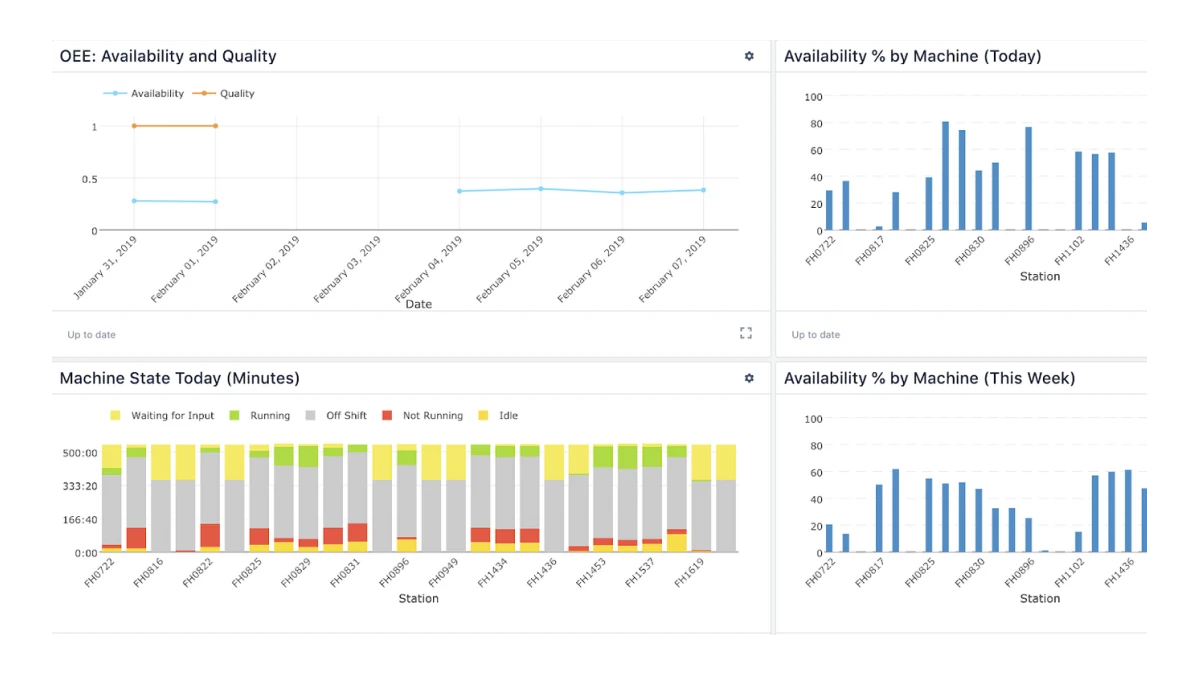Image resolution: width=1200 pixels, height=675 pixels.
Task: Expand the OEE chart to fullscreen
Action: pyautogui.click(x=745, y=333)
